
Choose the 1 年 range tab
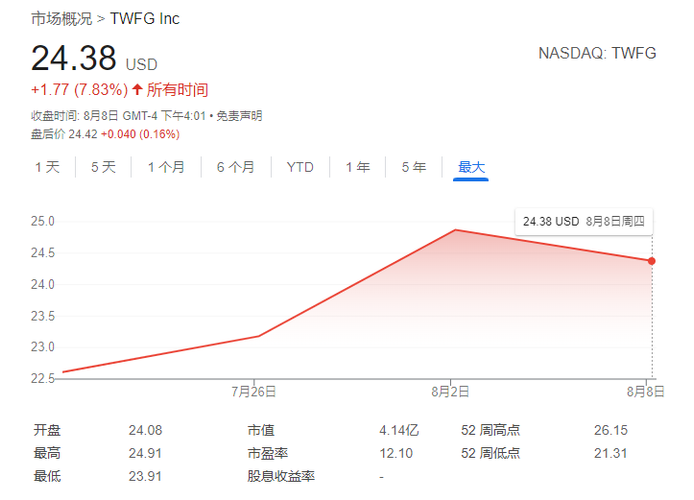[358, 167]
